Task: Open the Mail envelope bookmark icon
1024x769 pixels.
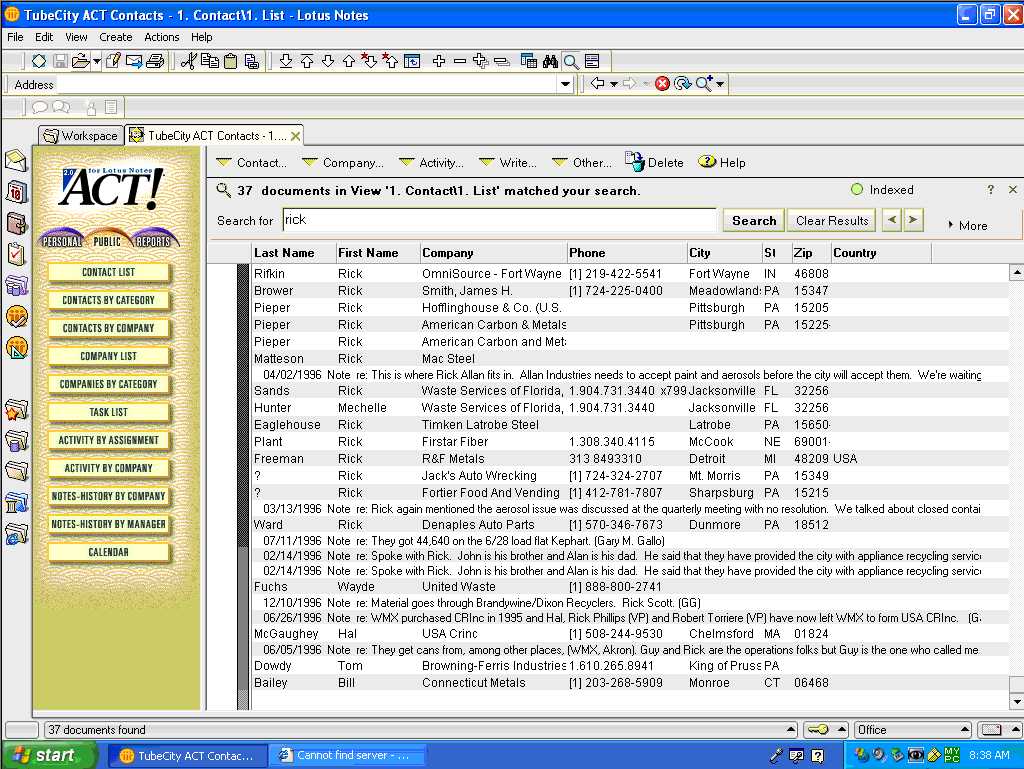Action: [16, 161]
